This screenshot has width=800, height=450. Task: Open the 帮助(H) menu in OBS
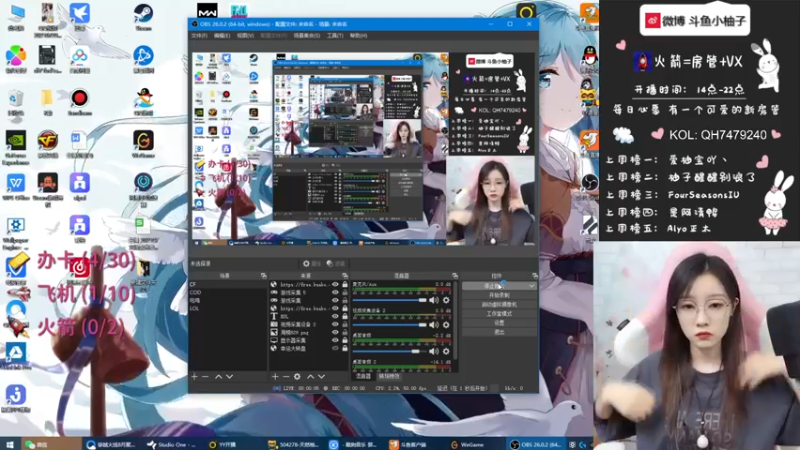tap(358, 36)
